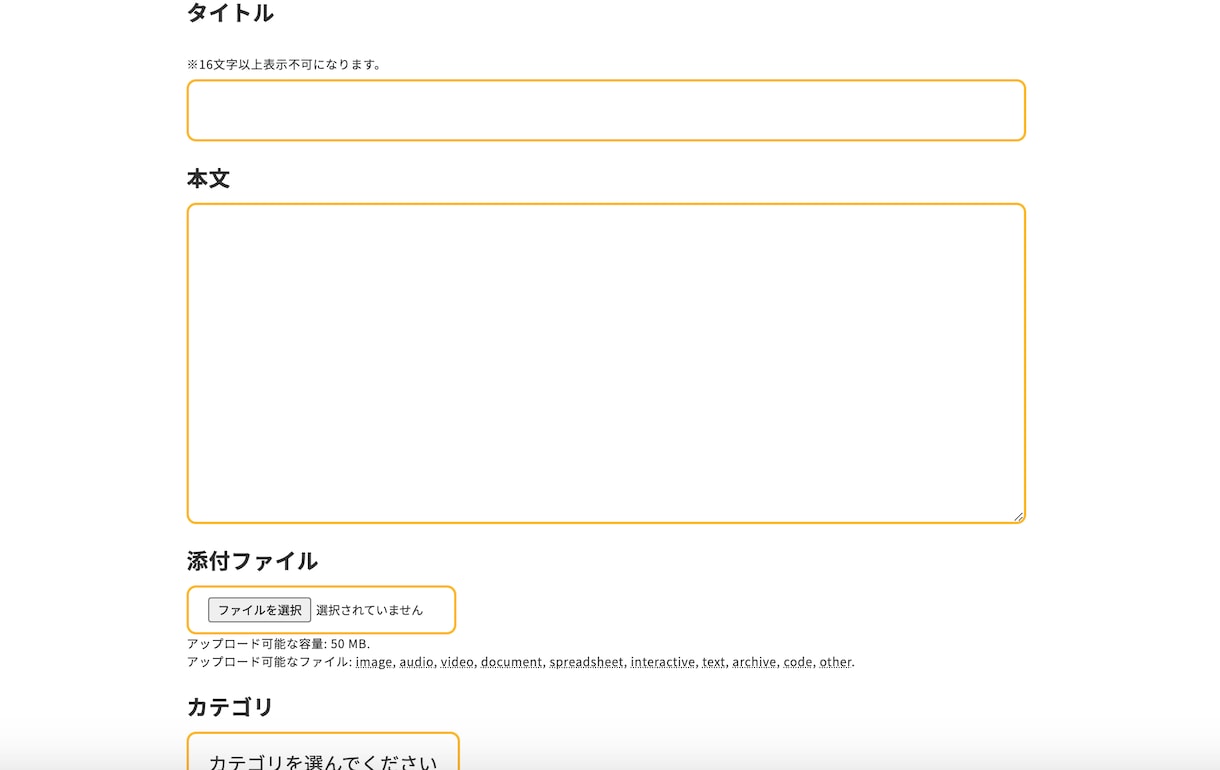
Task: Click the 選択されていません file status text
Action: 369,610
